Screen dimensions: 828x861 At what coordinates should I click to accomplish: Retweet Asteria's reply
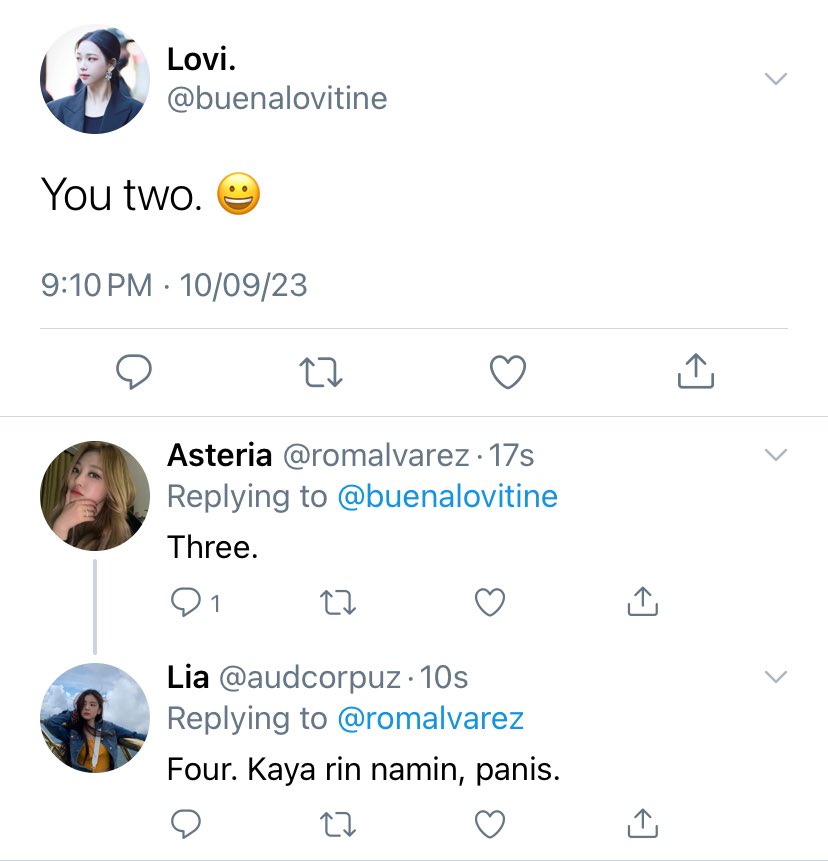(338, 602)
